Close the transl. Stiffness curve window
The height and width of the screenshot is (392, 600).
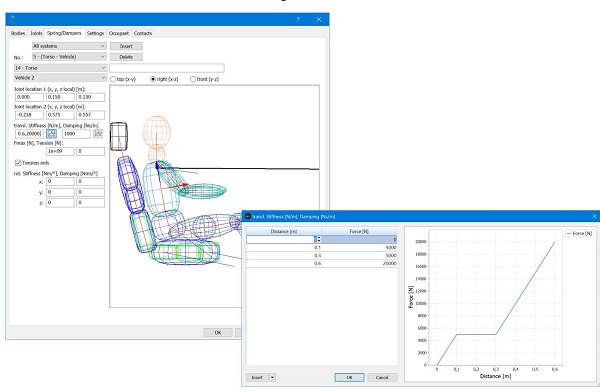594,216
